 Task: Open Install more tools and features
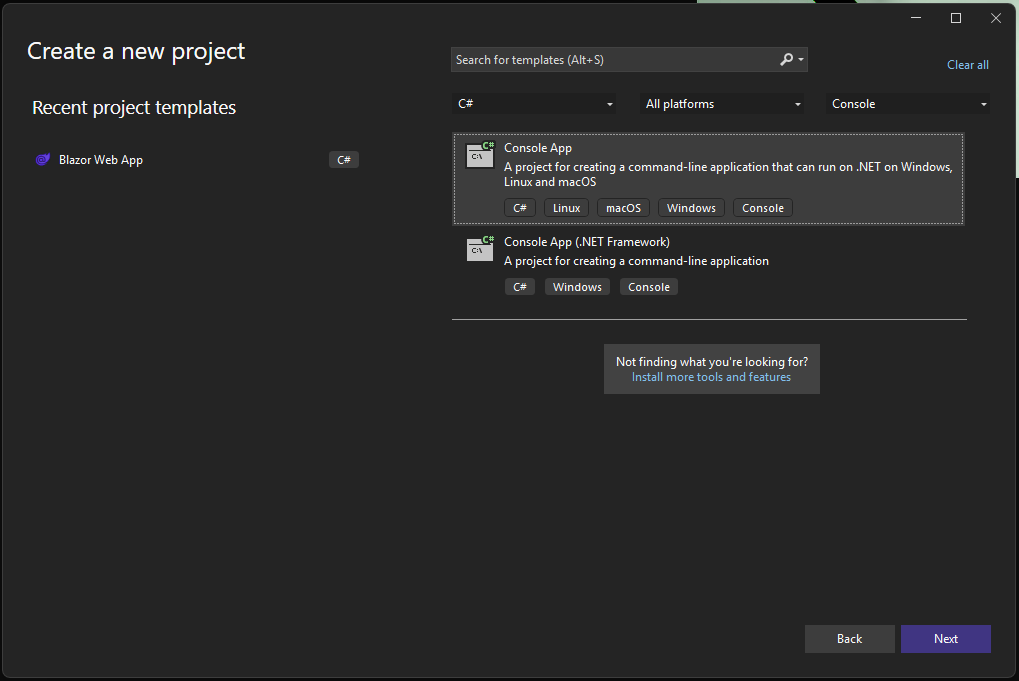pos(711,377)
